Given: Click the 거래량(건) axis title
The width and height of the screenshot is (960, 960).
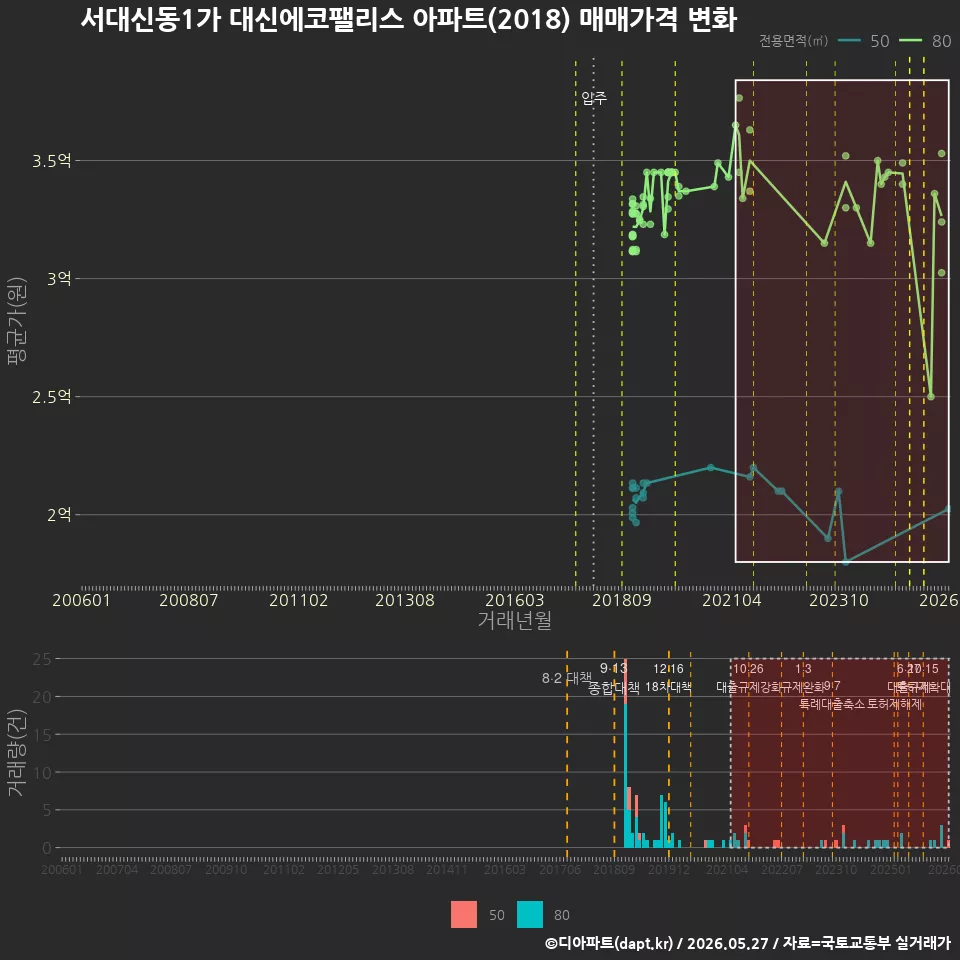Looking at the screenshot, I should pyautogui.click(x=17, y=752).
